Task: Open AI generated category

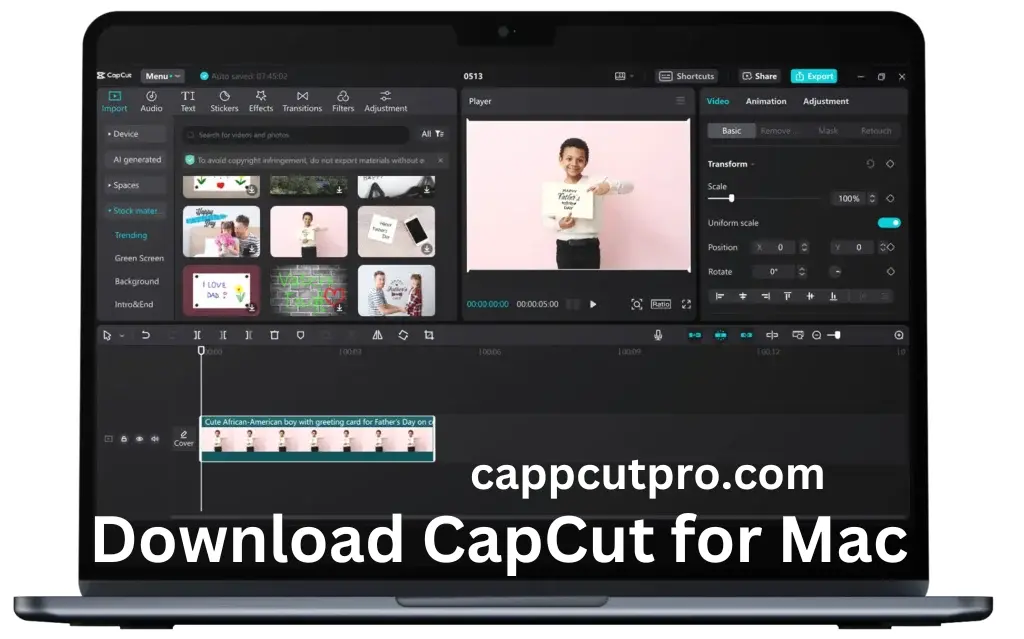Action: 136,159
